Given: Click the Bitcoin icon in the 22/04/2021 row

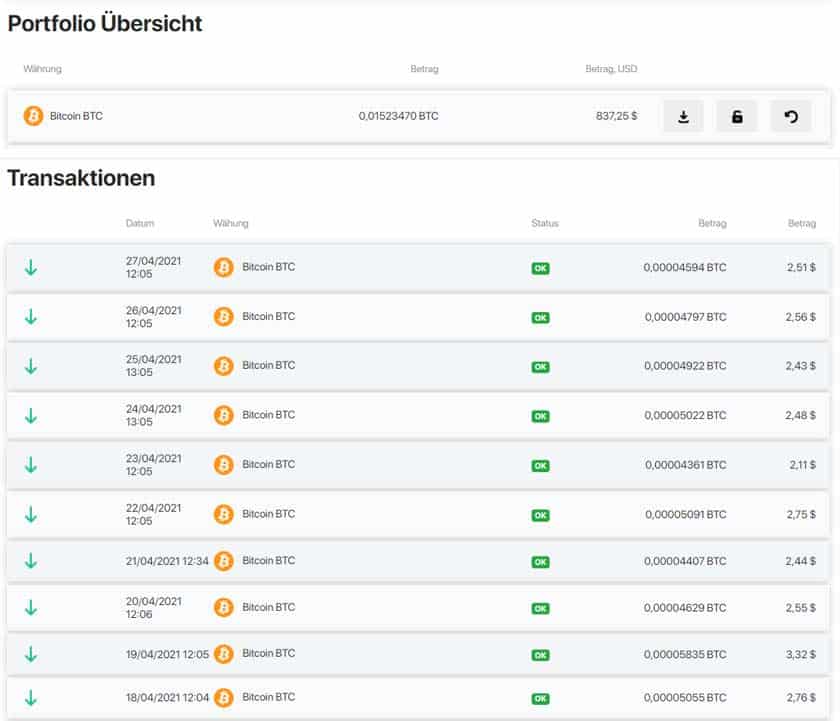Looking at the screenshot, I should [223, 514].
